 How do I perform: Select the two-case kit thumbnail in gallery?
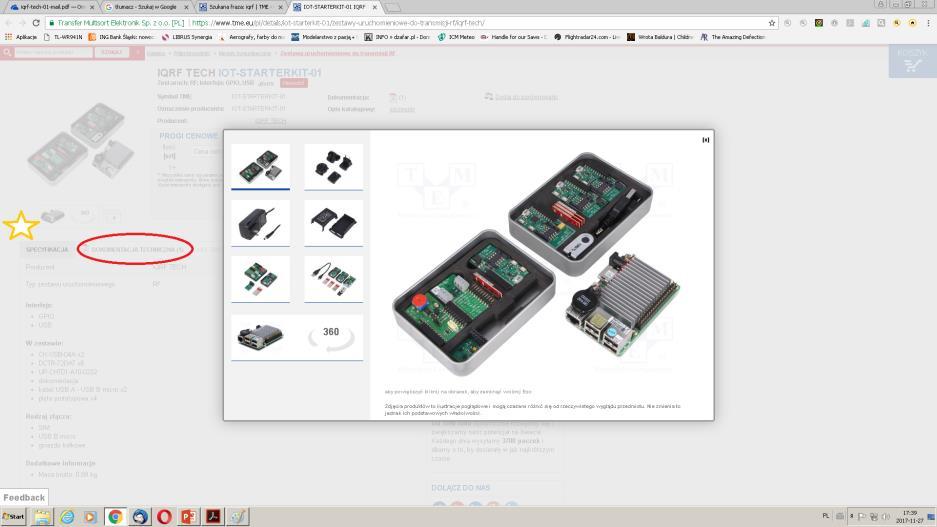point(261,166)
